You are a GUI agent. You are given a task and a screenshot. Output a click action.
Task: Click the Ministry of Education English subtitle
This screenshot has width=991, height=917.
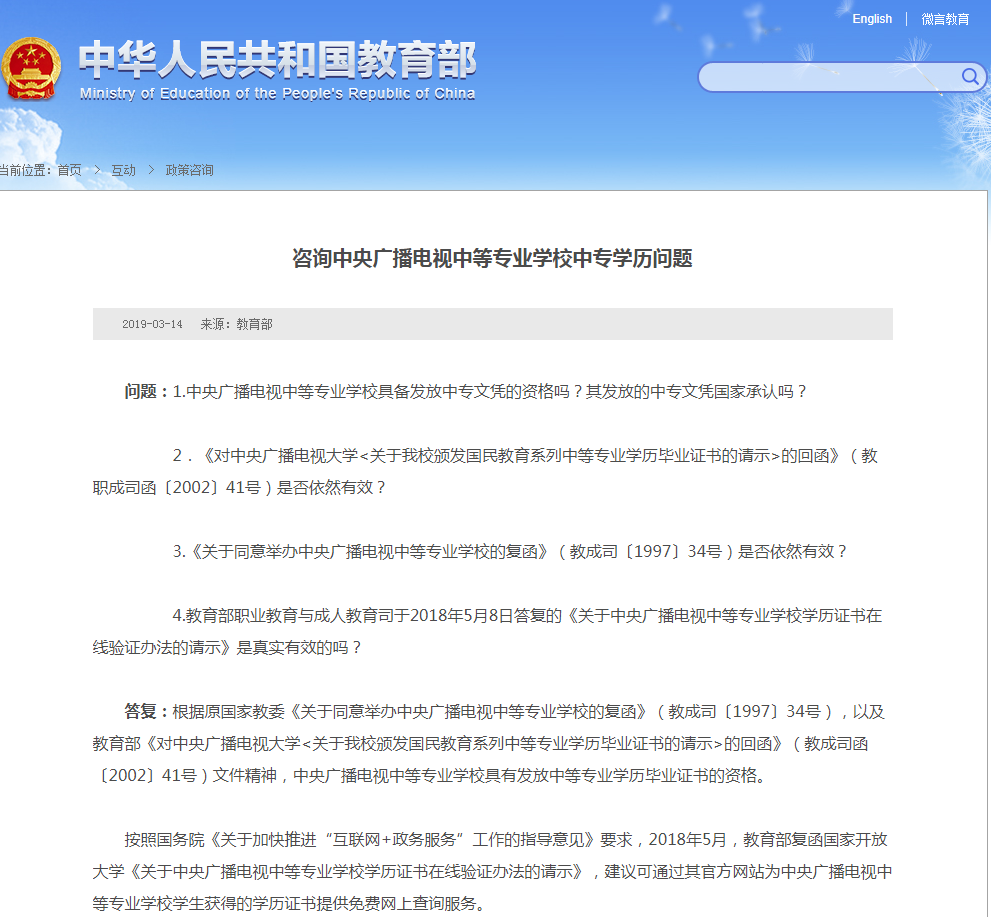277,94
